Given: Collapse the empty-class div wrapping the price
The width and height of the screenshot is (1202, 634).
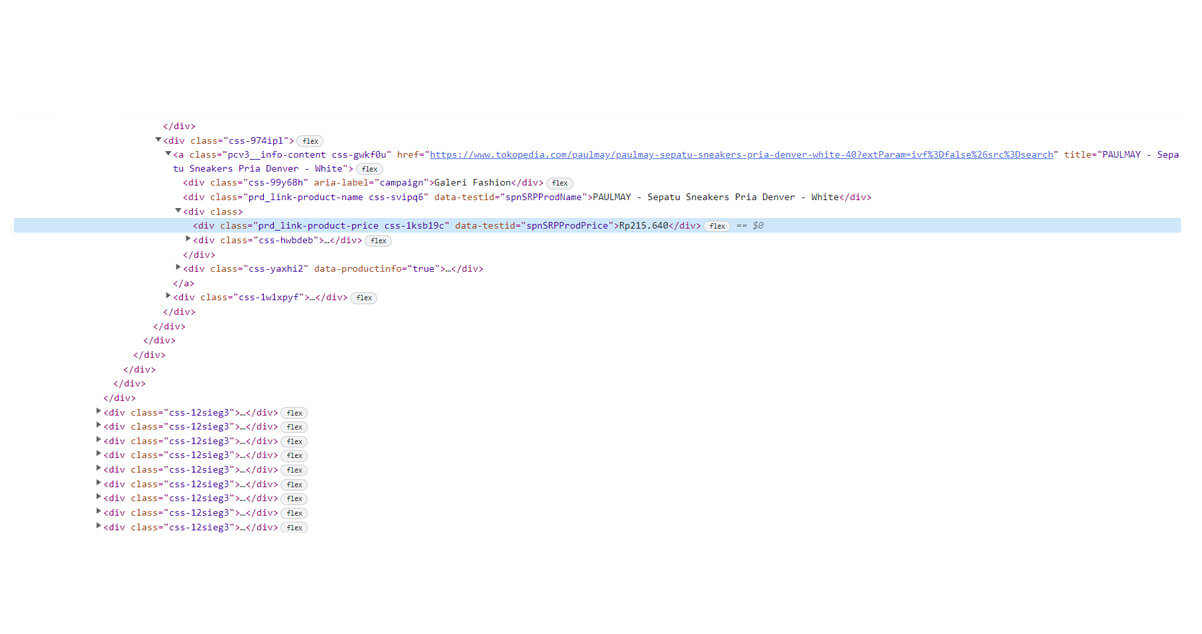Looking at the screenshot, I should [x=178, y=211].
